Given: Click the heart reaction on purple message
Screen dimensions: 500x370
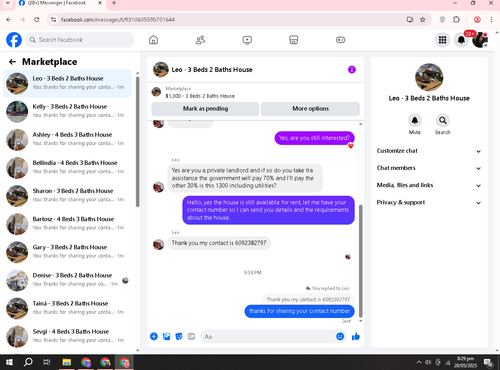Looking at the screenshot, I should [351, 146].
